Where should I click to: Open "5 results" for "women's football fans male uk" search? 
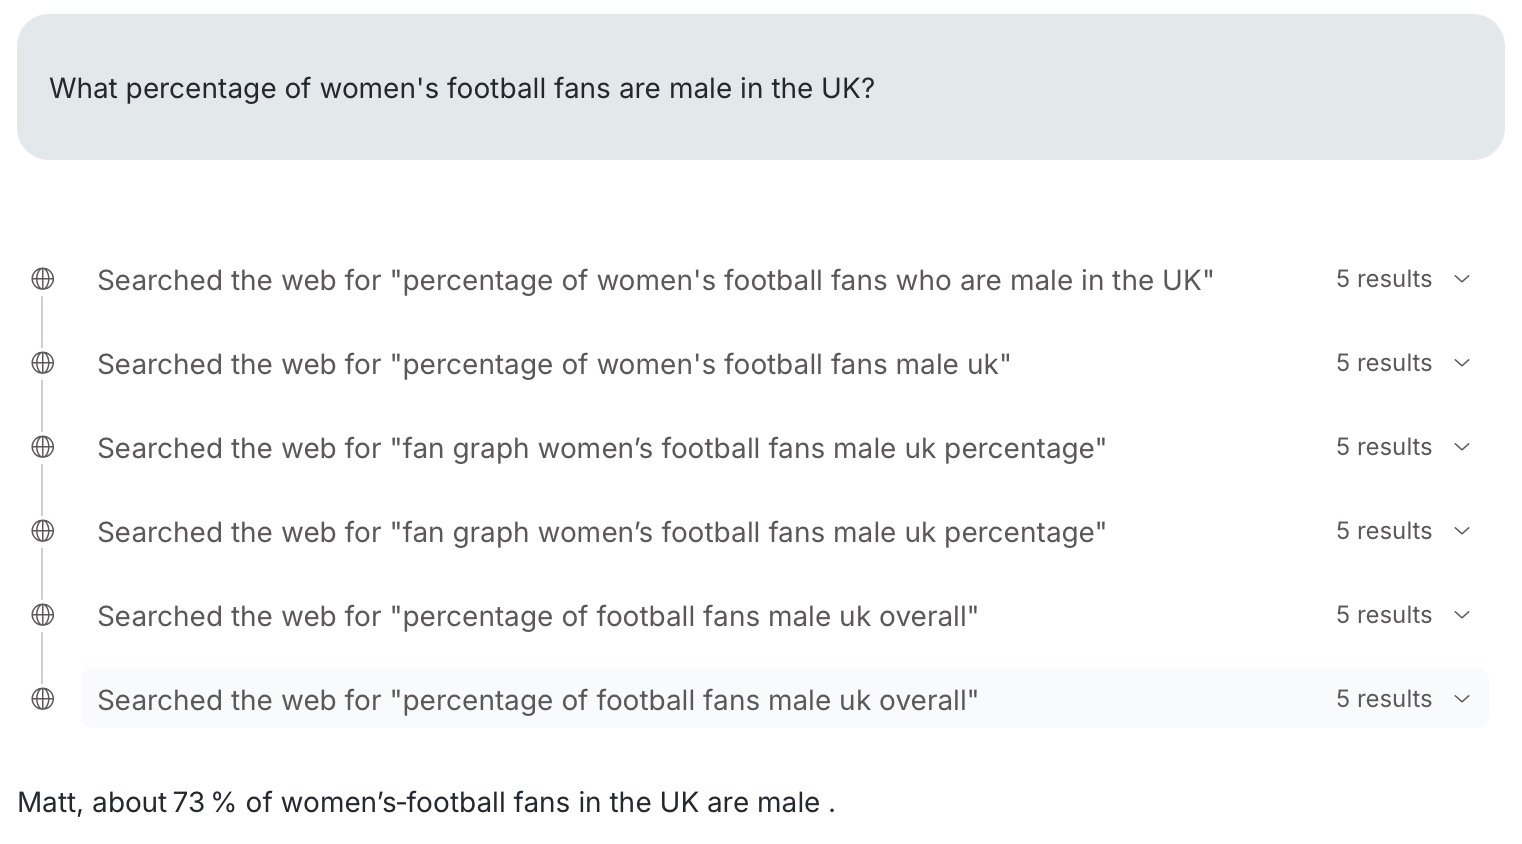[x=1384, y=364]
